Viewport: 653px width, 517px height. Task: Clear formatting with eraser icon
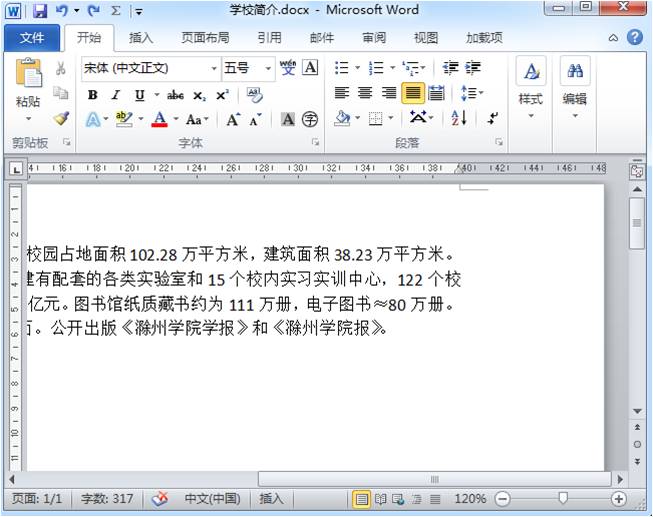(x=254, y=95)
